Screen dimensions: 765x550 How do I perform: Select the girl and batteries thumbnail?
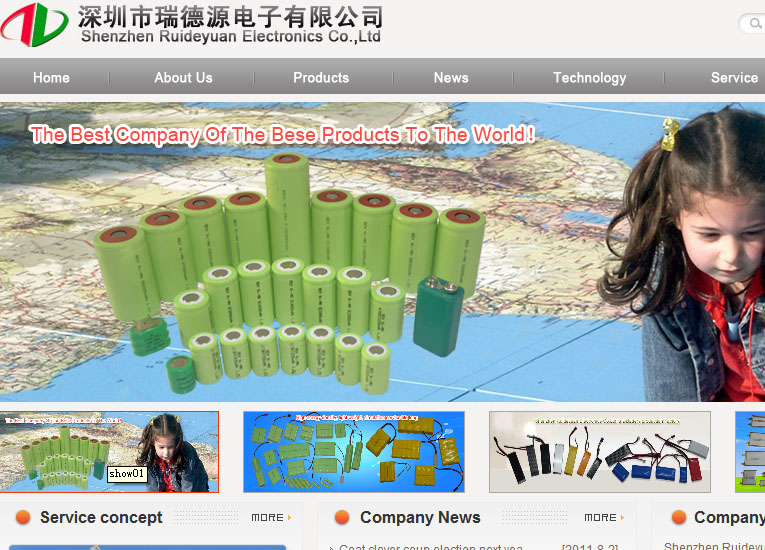point(109,452)
